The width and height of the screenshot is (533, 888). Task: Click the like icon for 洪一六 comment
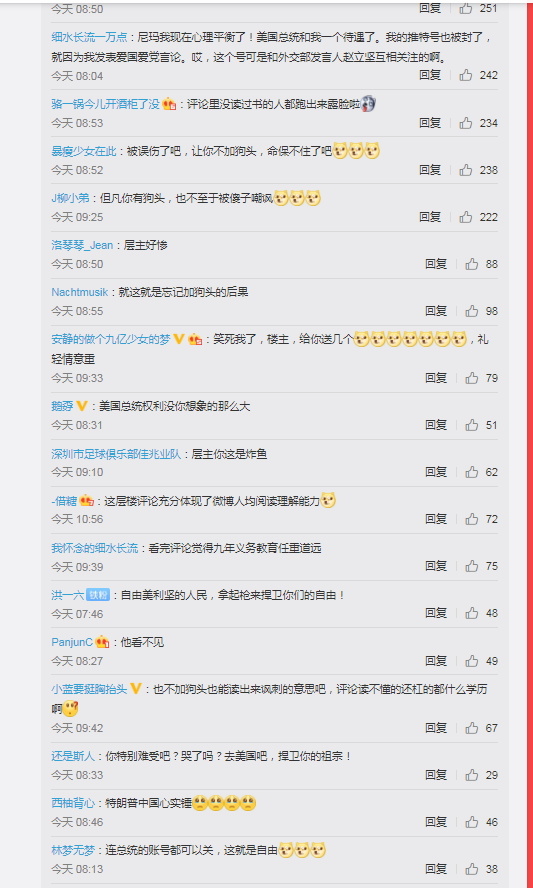click(x=471, y=613)
